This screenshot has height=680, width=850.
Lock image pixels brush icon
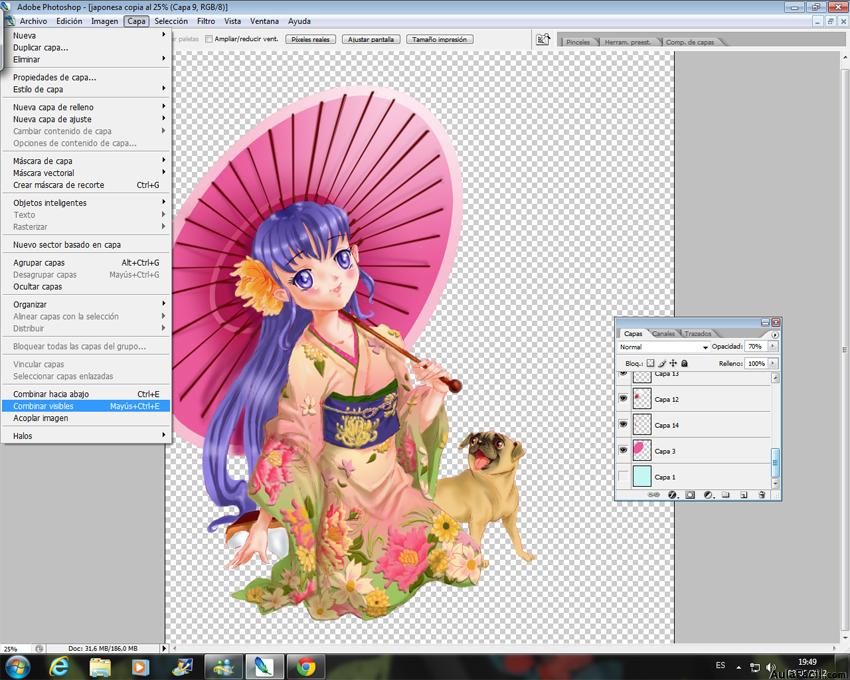click(x=662, y=363)
